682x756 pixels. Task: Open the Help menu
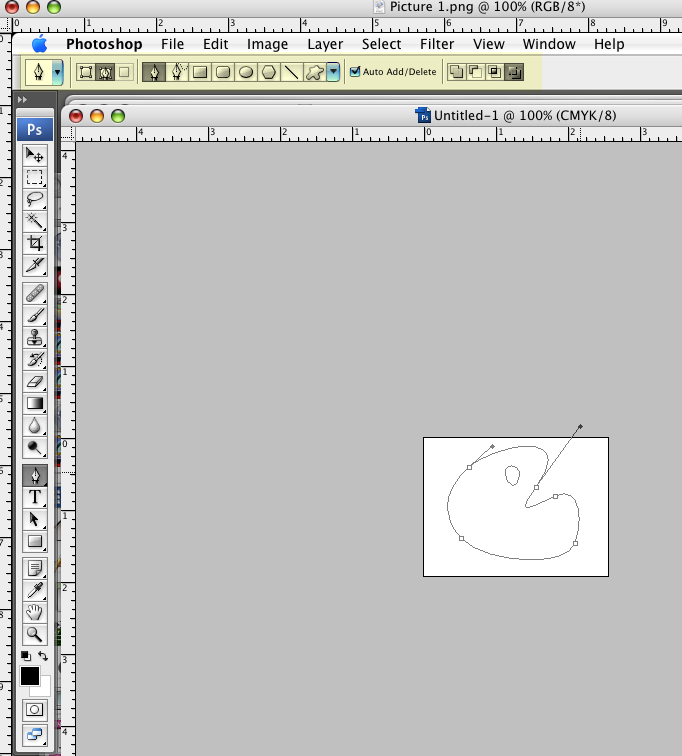click(609, 44)
